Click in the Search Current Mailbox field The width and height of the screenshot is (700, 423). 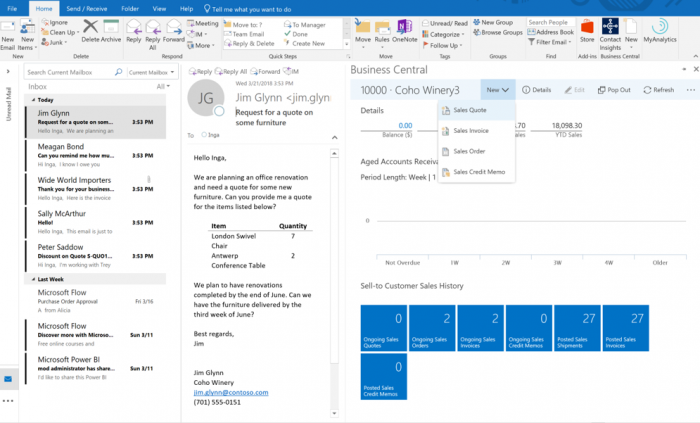69,72
